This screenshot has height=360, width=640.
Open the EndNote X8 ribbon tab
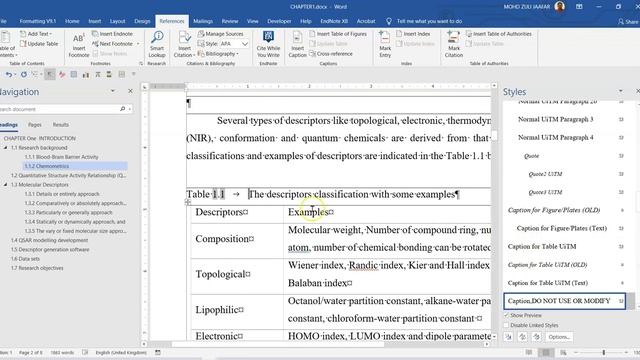coord(334,21)
